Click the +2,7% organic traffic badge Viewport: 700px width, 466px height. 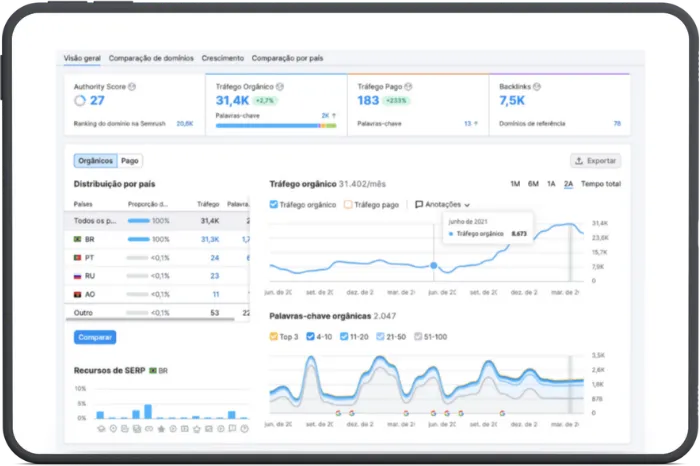tap(265, 101)
